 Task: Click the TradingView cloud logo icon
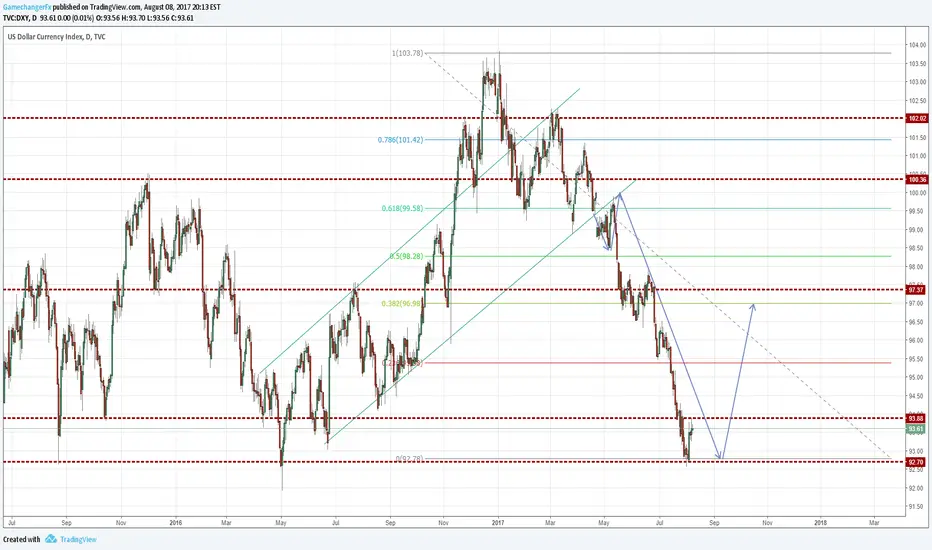point(51,539)
